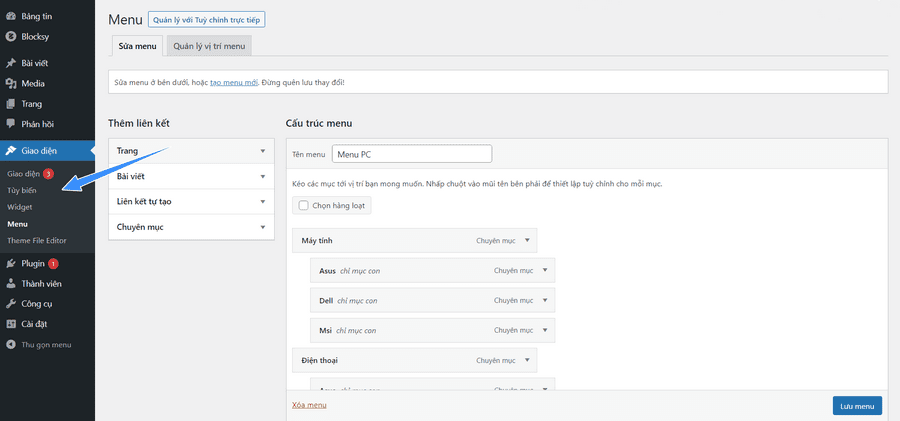This screenshot has width=900, height=421.
Task: Expand the Msi menu item arrow
Action: [x=545, y=330]
